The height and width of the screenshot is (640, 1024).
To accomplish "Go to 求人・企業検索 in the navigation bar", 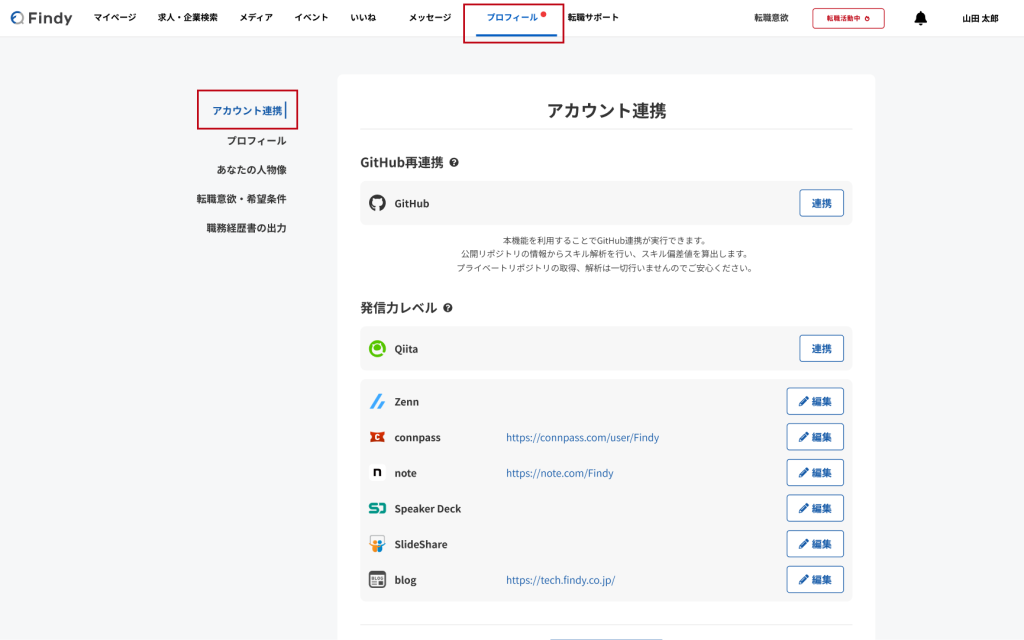I will 187,18.
